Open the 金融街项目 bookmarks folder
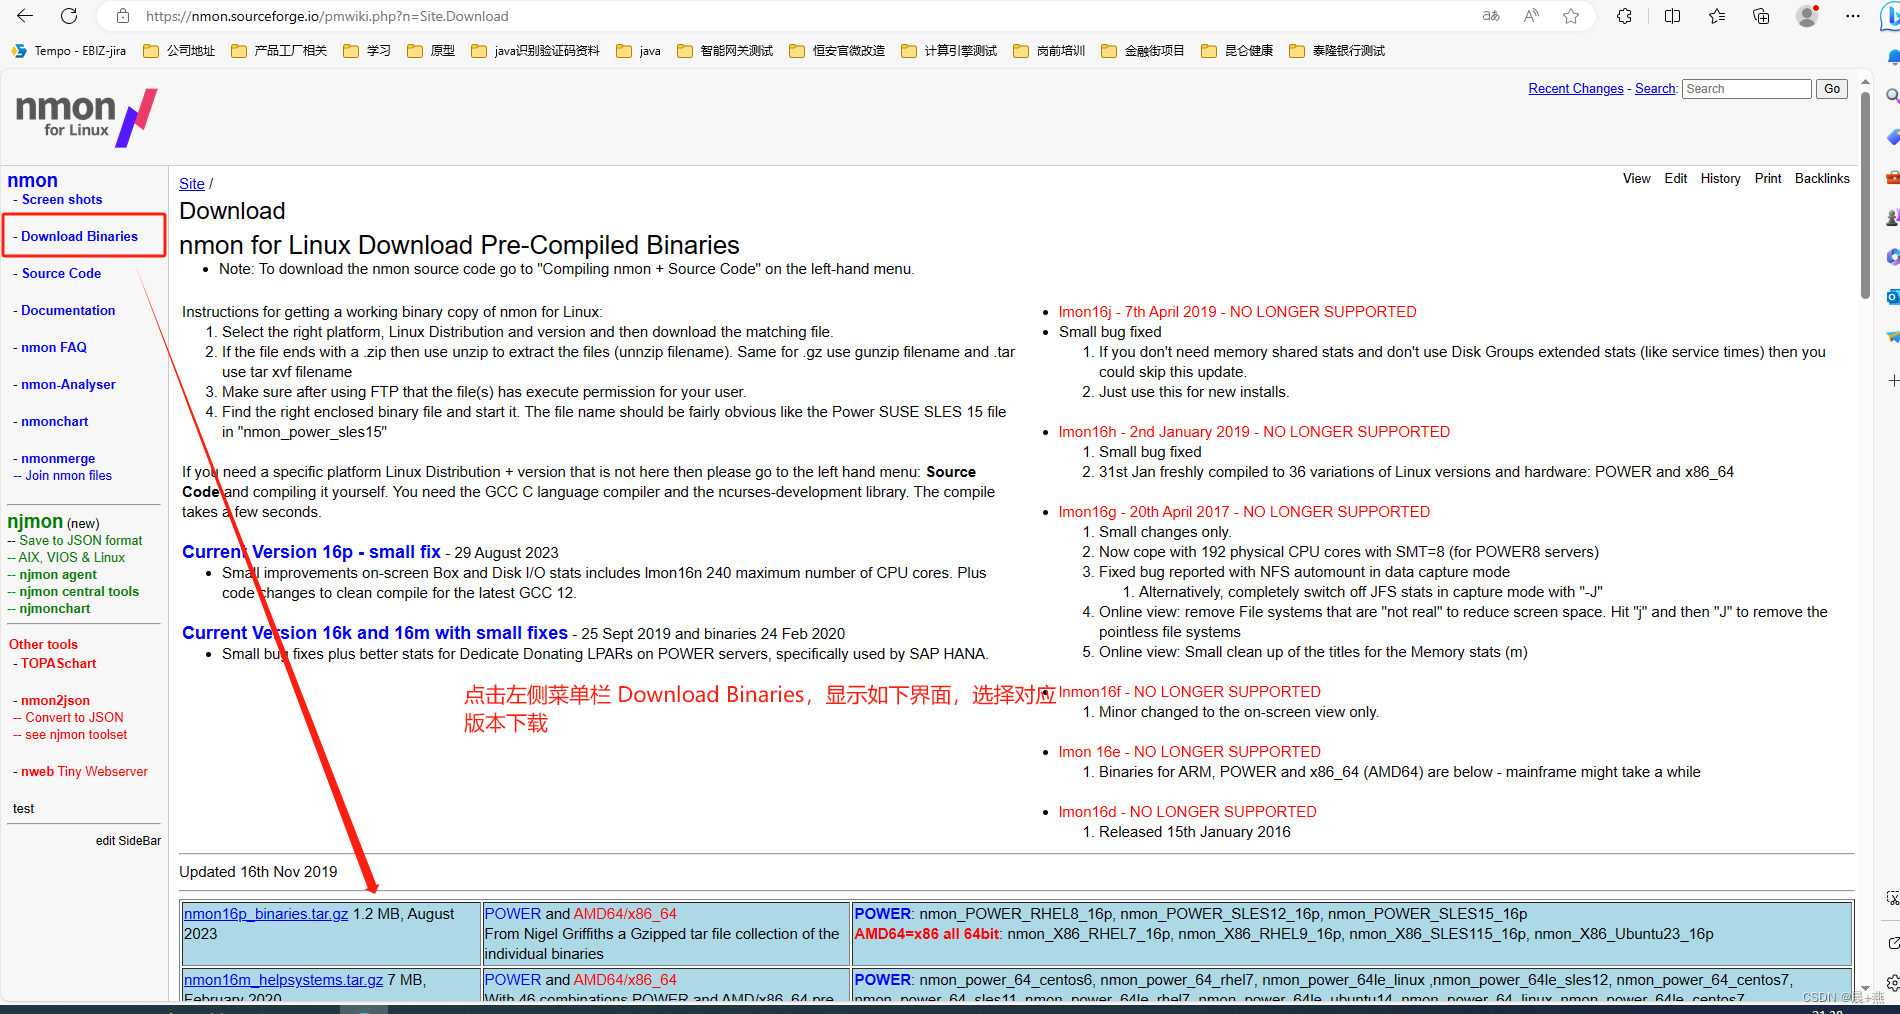Viewport: 1900px width, 1014px height. [x=1143, y=51]
